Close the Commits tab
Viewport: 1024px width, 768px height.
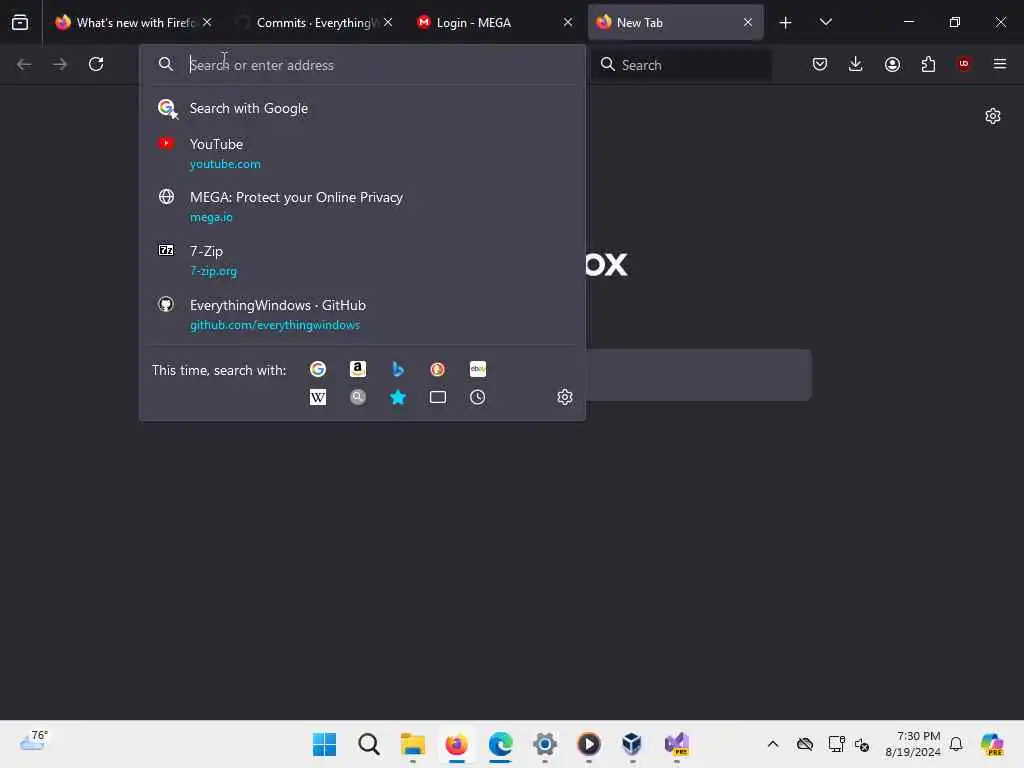click(x=388, y=22)
